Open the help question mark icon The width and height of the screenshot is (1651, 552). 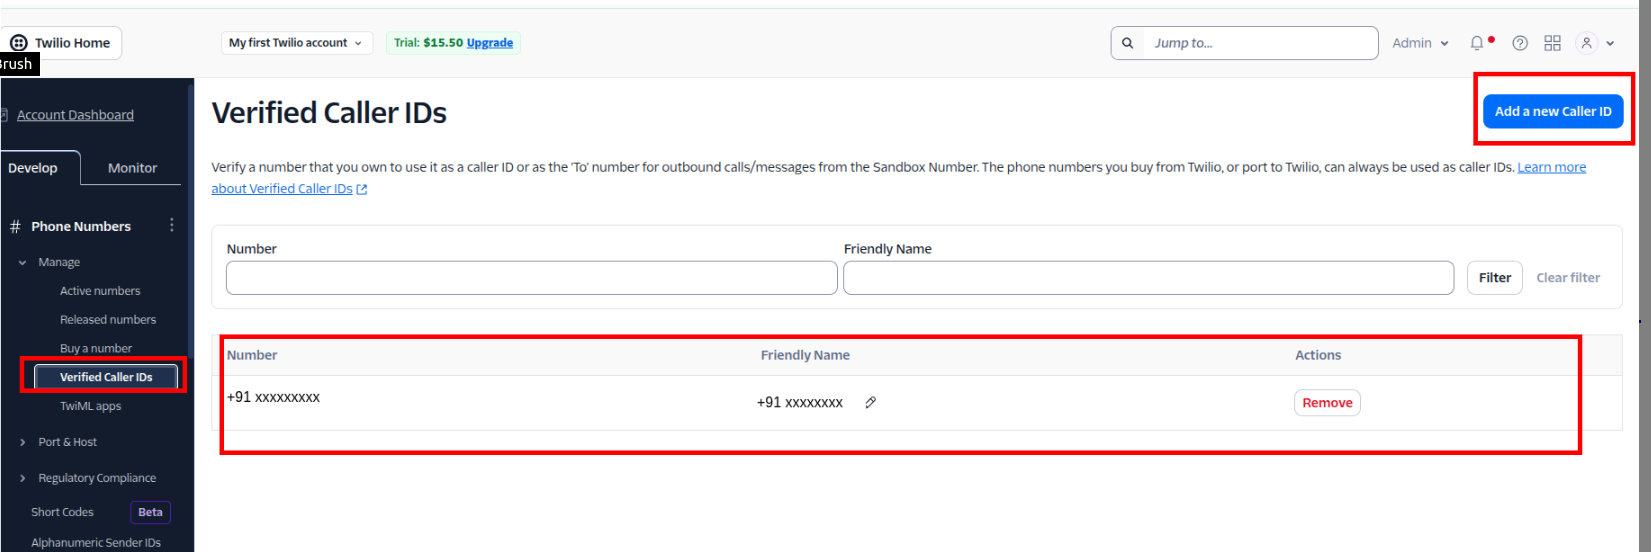point(1520,43)
